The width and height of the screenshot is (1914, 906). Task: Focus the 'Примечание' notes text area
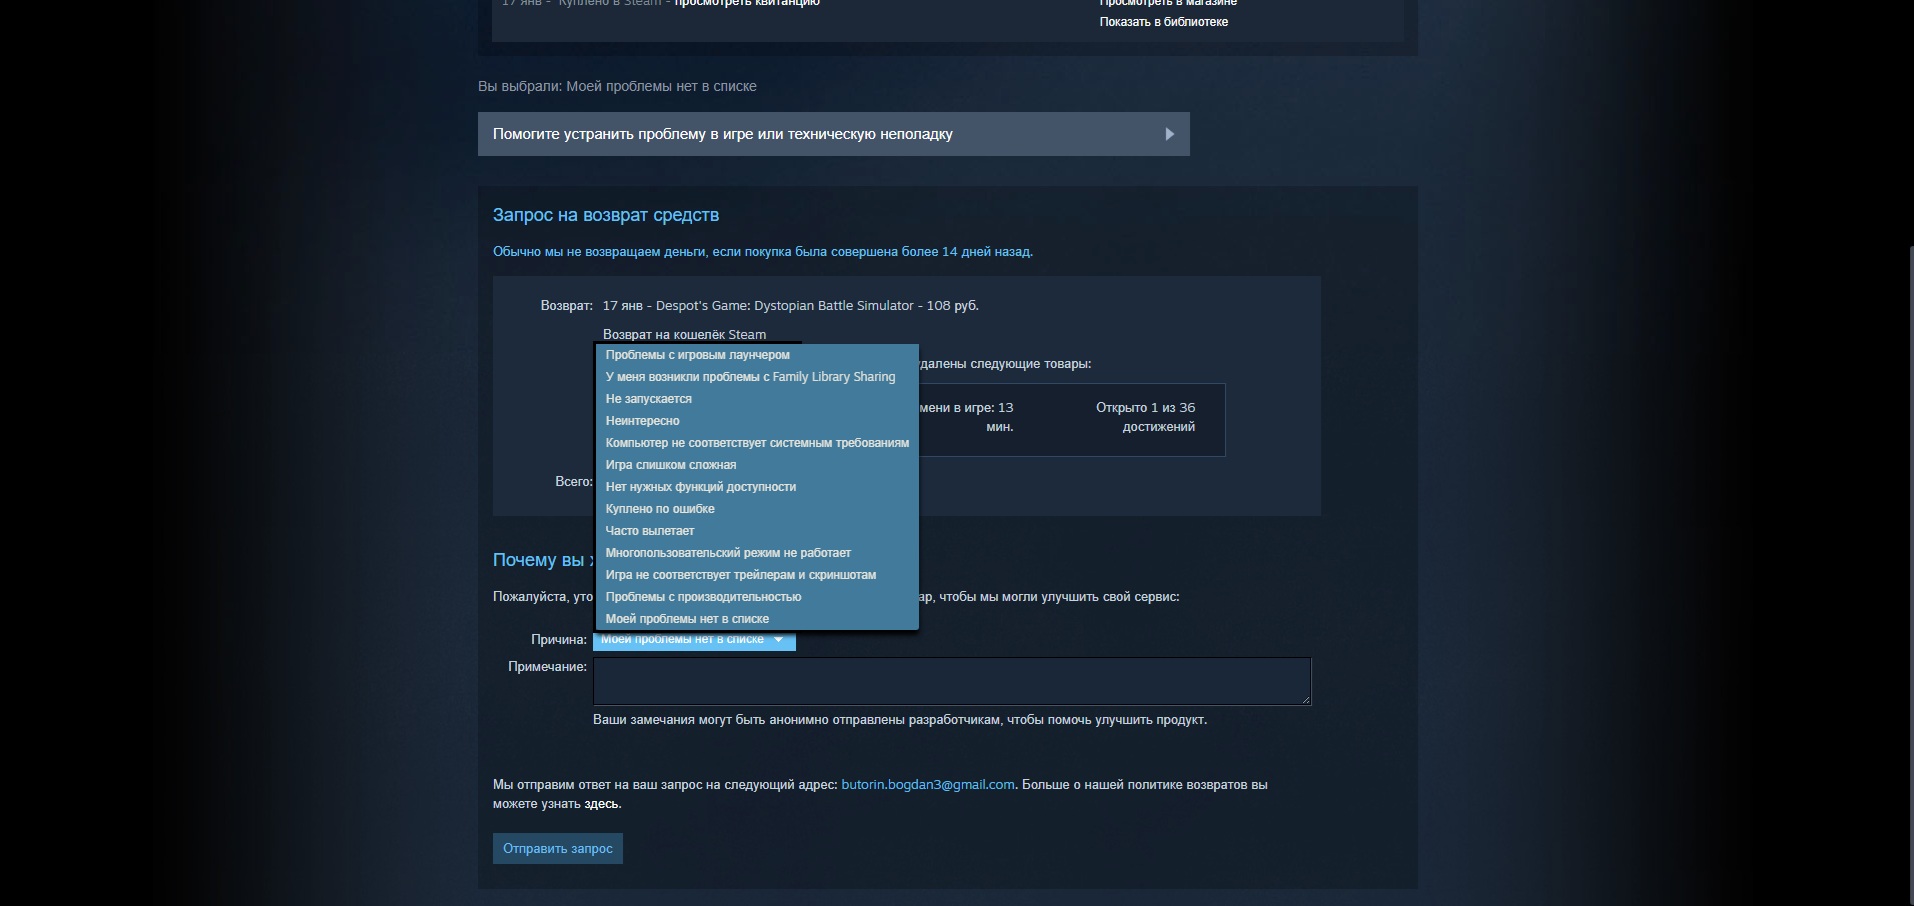click(x=952, y=681)
